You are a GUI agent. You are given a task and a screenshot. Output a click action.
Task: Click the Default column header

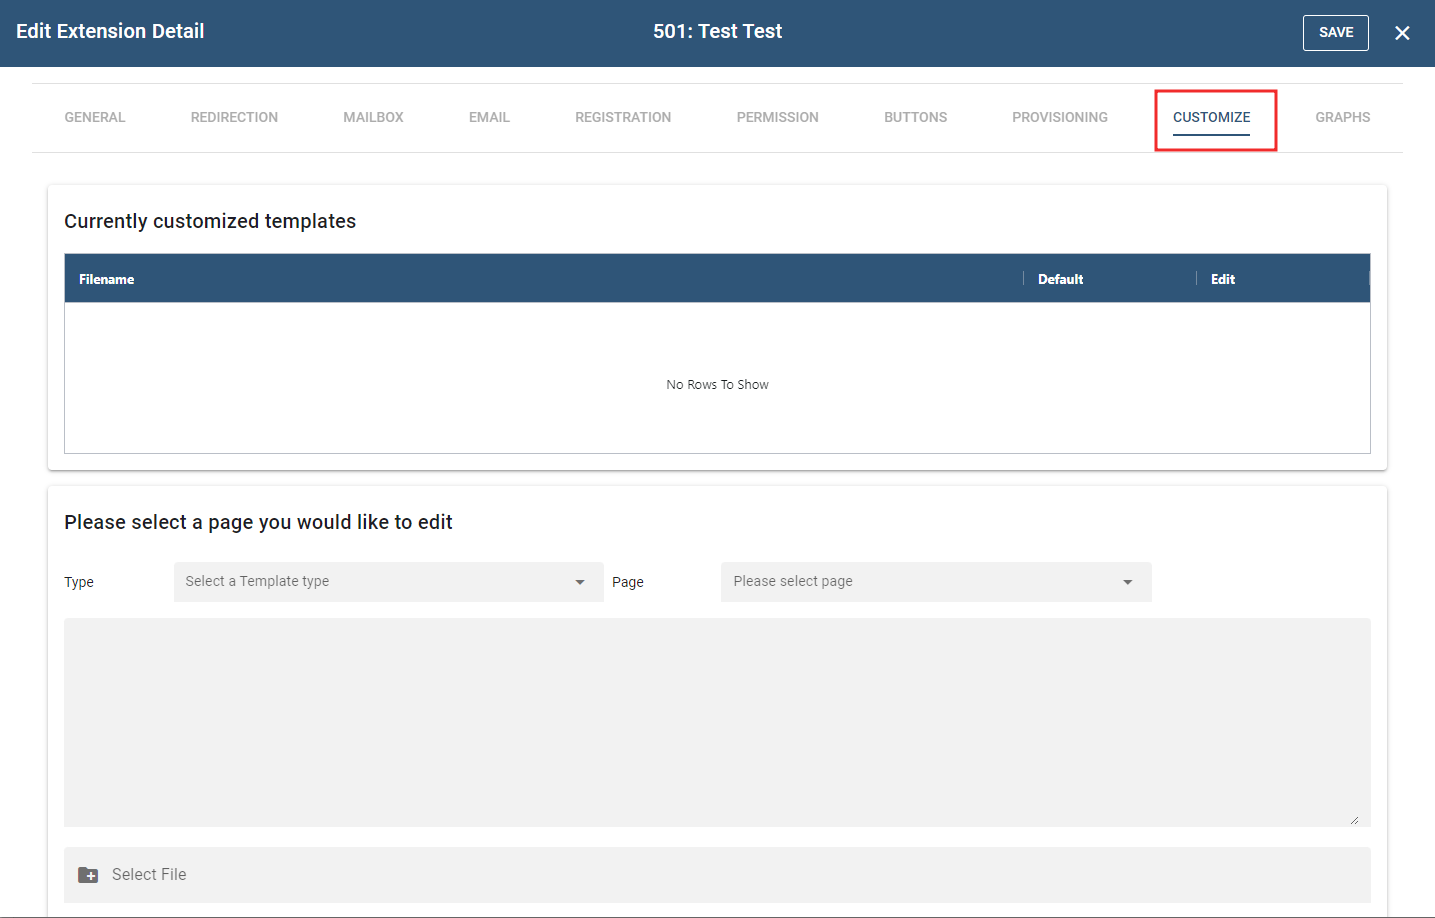(x=1060, y=279)
